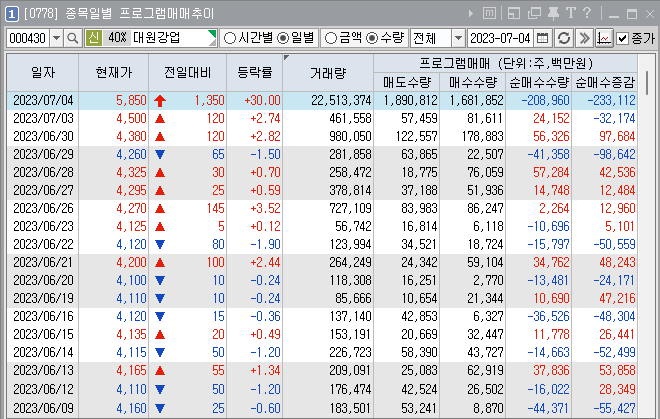The width and height of the screenshot is (660, 419).
Task: Click the 매도수량 column header
Action: tap(407, 82)
